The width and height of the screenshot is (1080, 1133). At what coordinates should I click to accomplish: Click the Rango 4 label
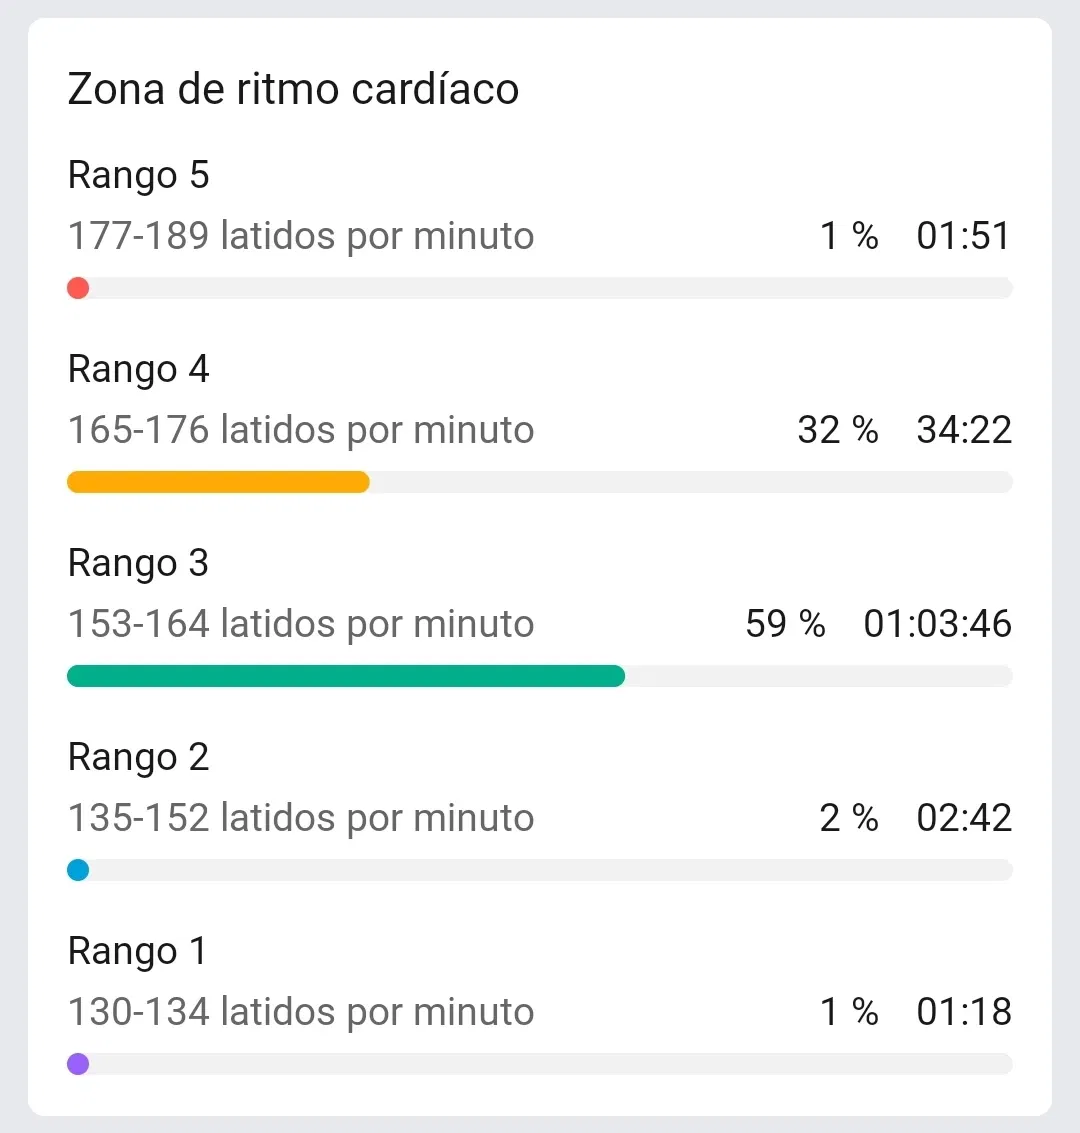(138, 369)
